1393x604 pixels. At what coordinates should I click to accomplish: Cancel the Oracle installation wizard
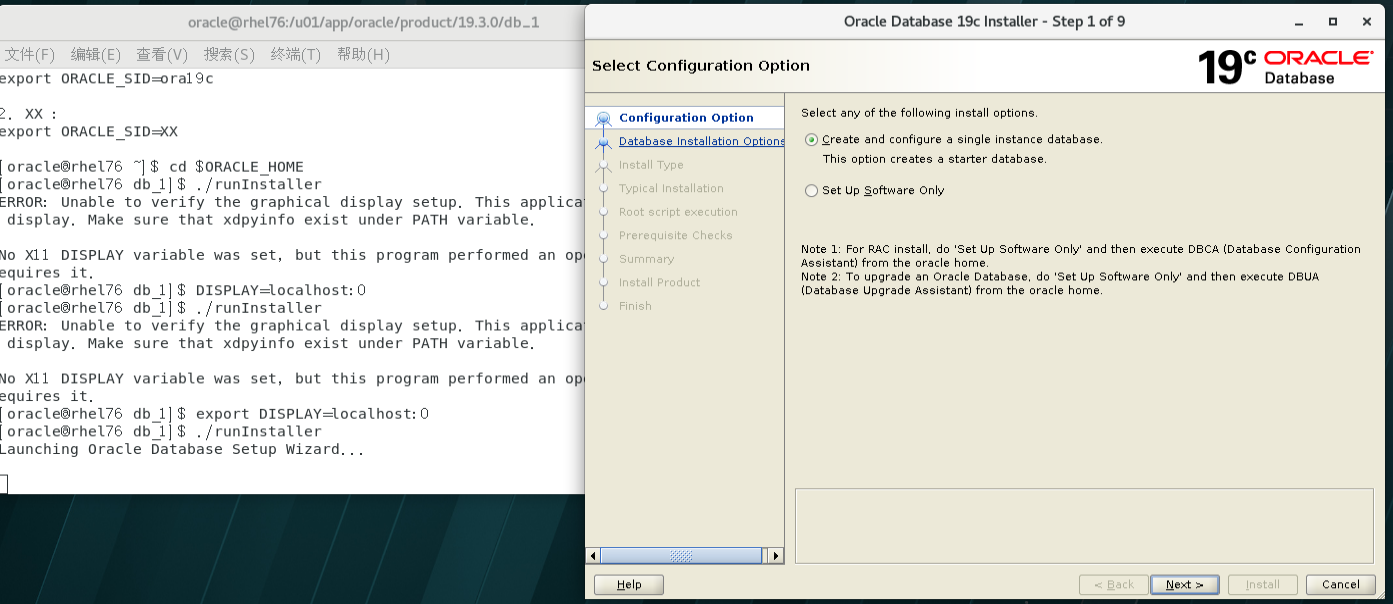pos(1340,585)
